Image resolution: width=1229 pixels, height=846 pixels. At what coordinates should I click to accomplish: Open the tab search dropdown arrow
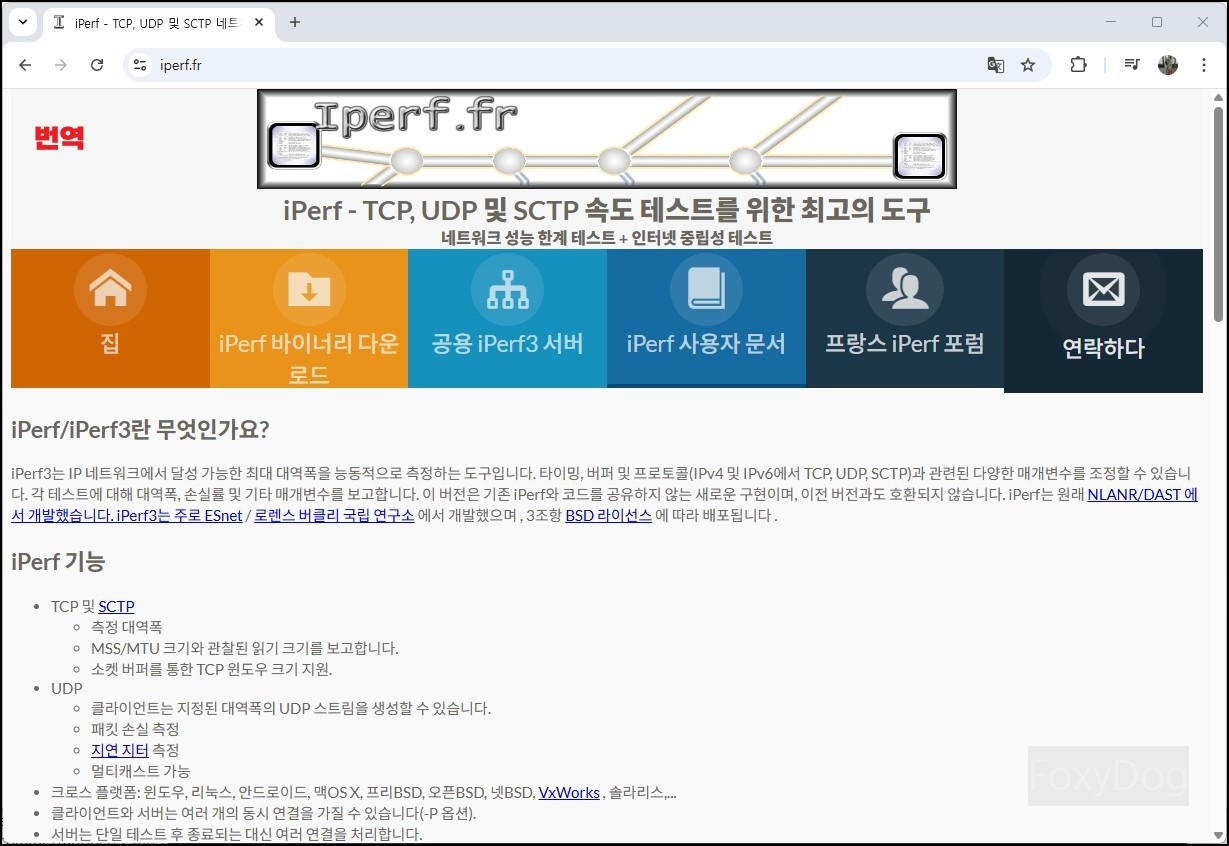23,22
